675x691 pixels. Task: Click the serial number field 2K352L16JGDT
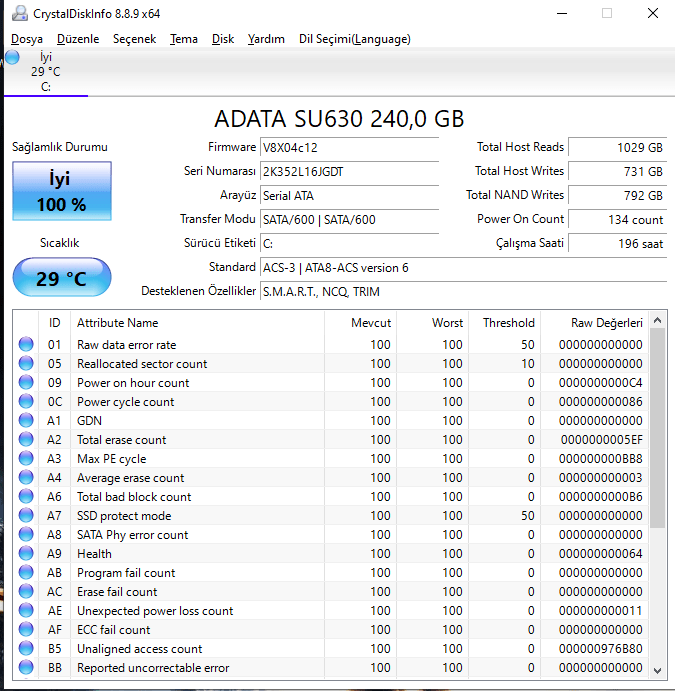[x=349, y=171]
